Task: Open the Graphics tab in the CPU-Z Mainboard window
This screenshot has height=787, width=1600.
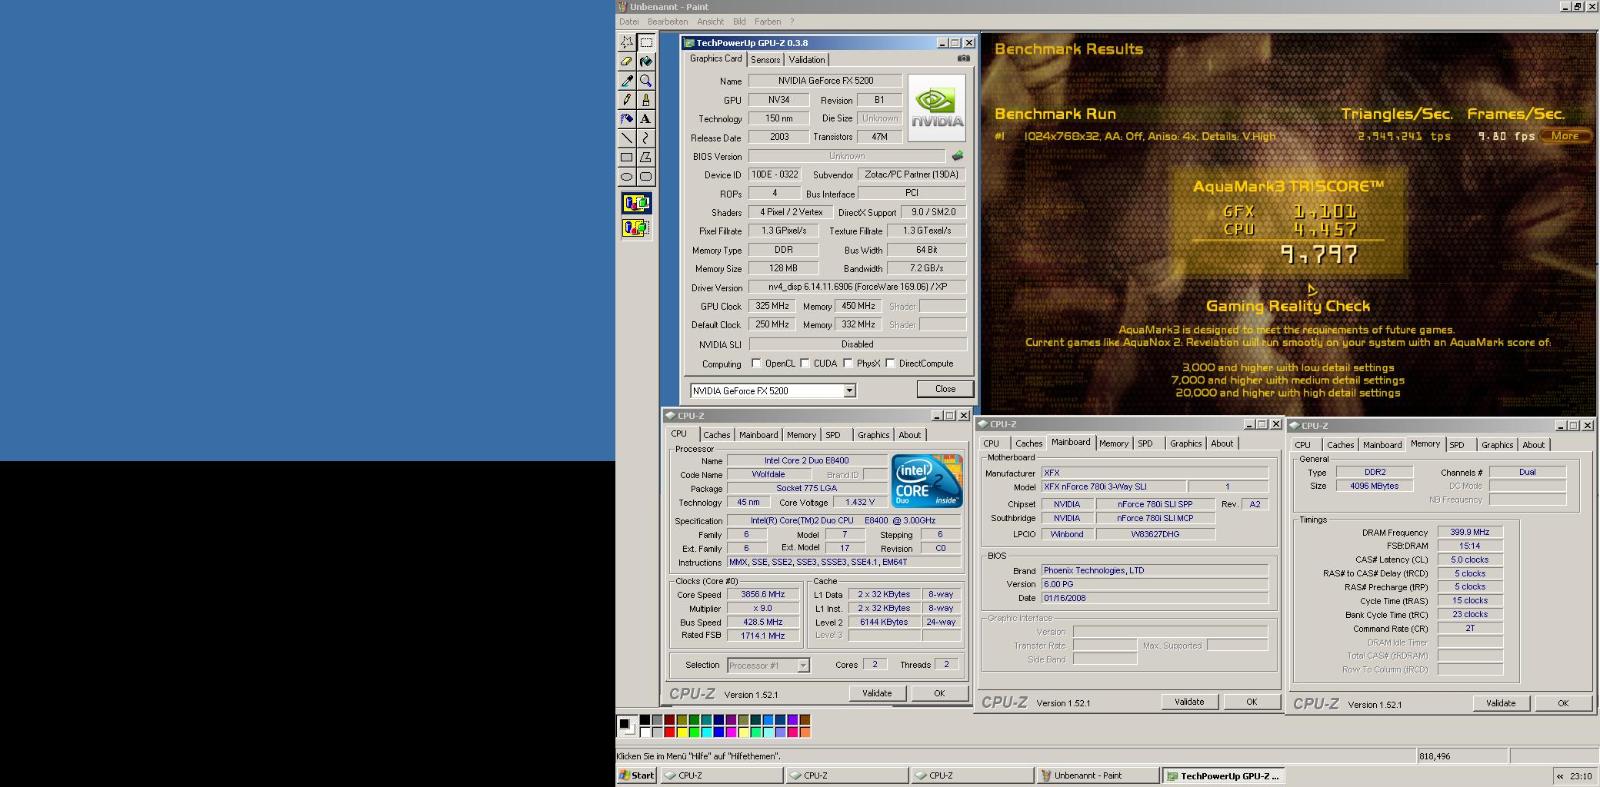Action: pyautogui.click(x=1186, y=444)
